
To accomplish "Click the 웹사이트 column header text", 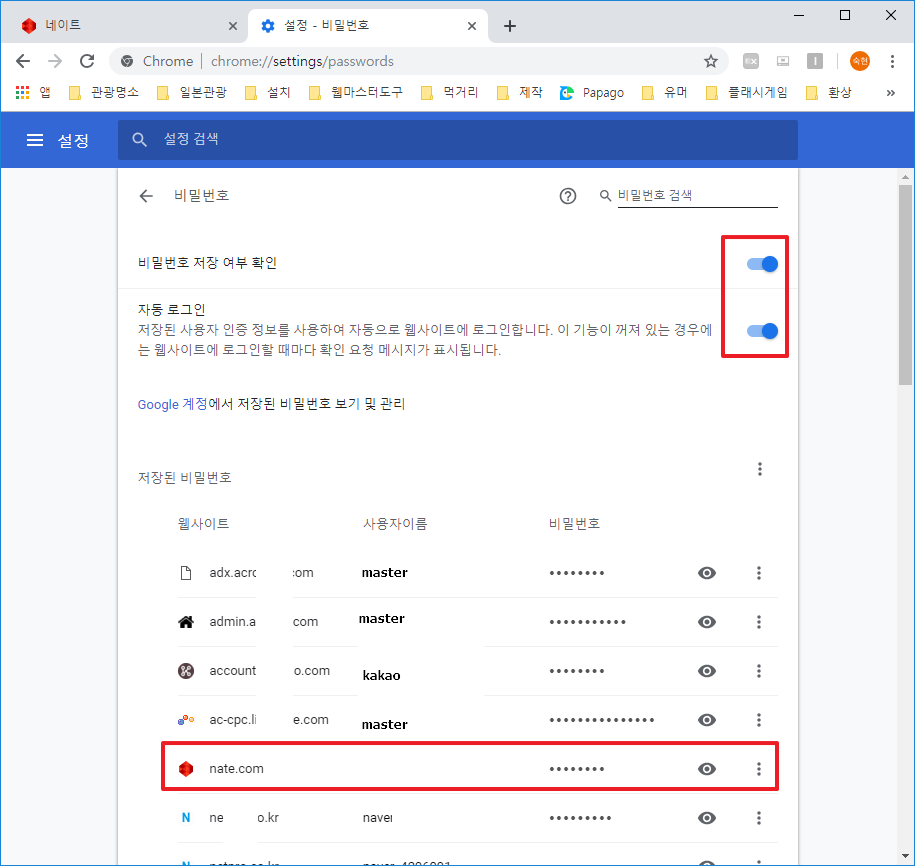I will point(203,524).
